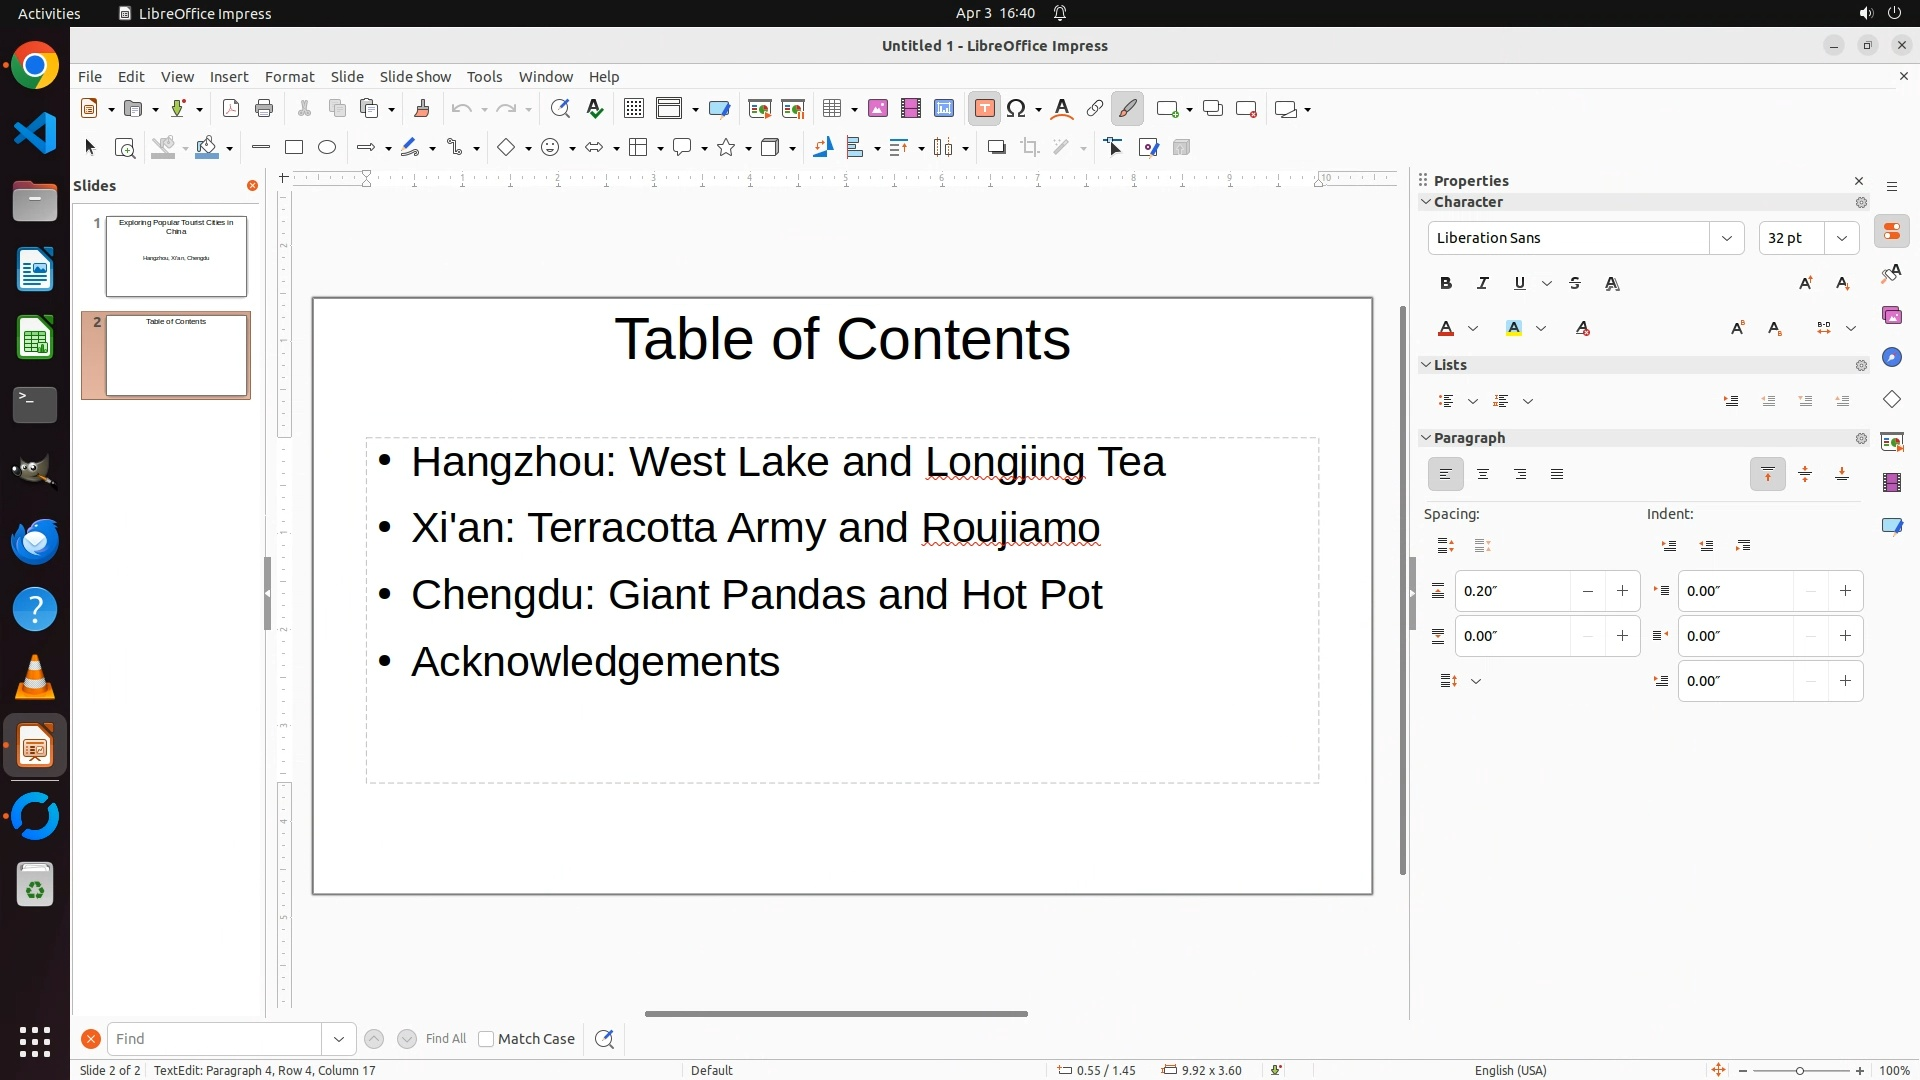
Task: Click the Find All button
Action: tap(446, 1039)
